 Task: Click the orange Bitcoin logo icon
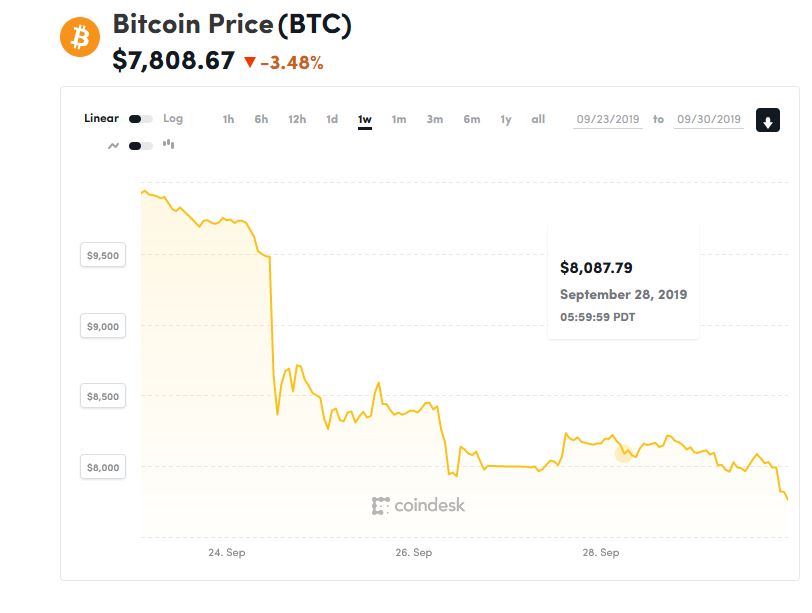(x=79, y=37)
